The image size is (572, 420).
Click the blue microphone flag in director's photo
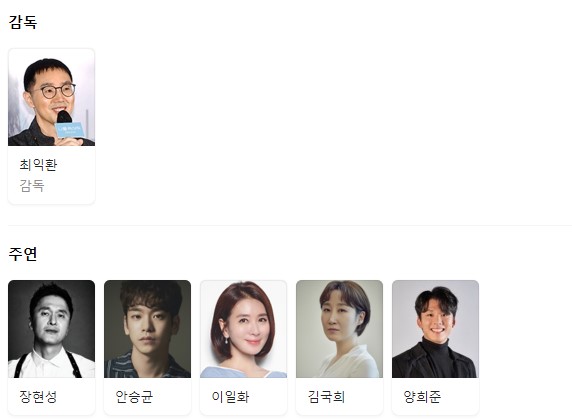click(69, 130)
